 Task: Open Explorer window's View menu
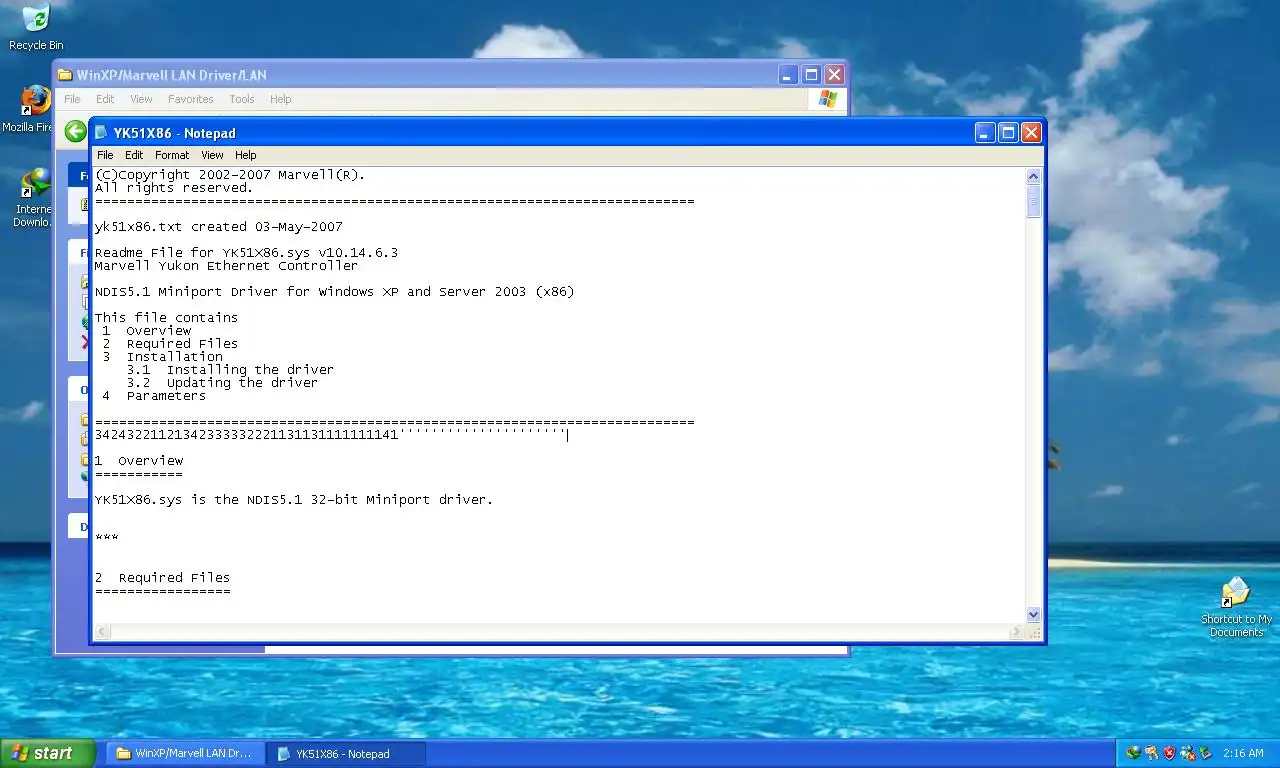[141, 99]
